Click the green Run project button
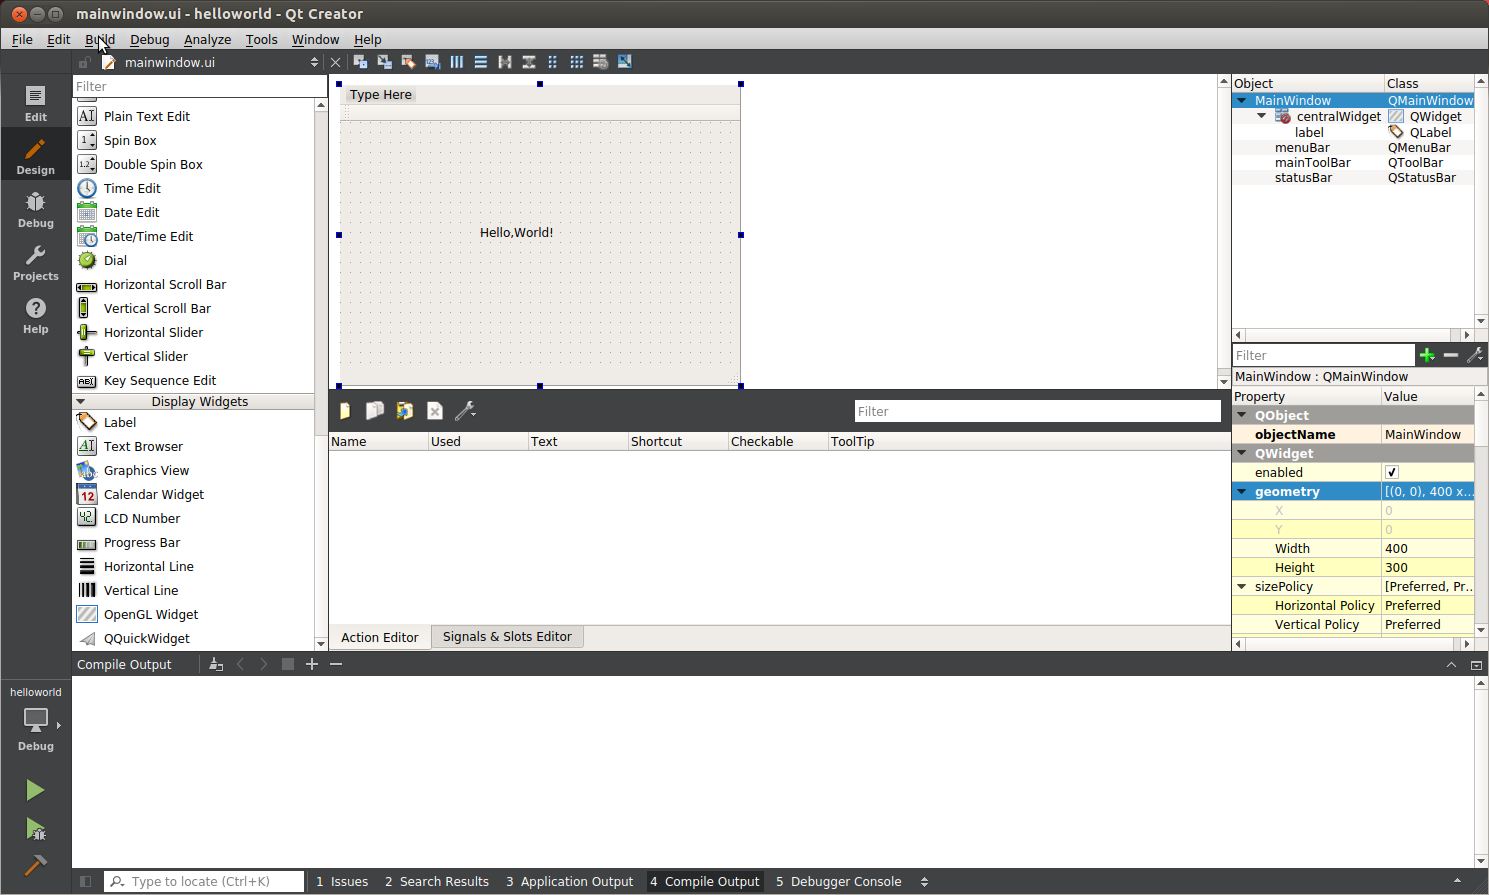This screenshot has width=1489, height=895. point(35,790)
